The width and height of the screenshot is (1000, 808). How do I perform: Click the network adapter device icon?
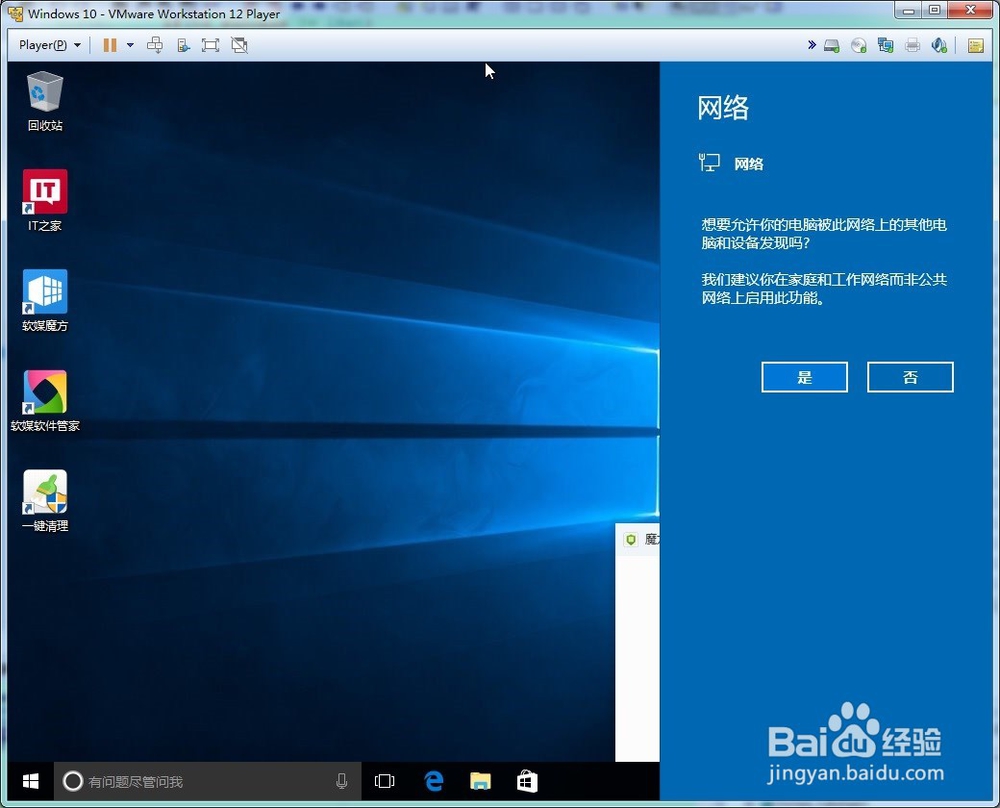click(886, 45)
